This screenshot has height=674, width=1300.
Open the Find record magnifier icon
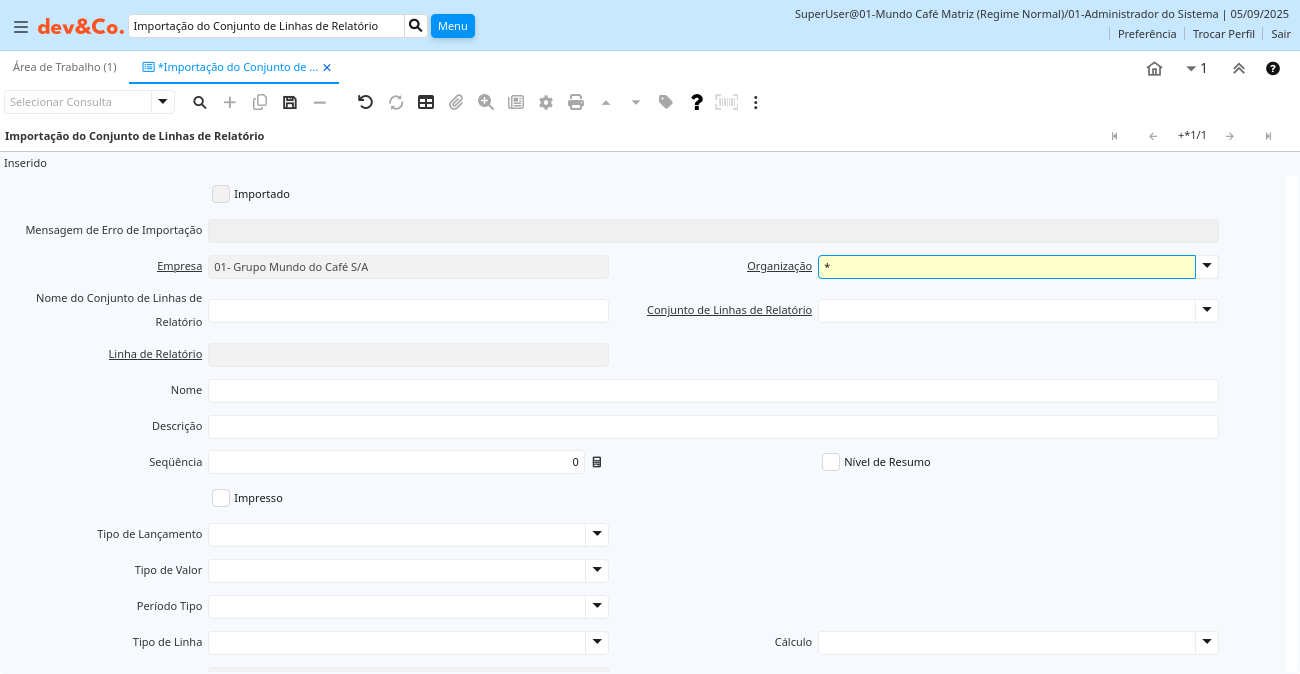pos(200,102)
